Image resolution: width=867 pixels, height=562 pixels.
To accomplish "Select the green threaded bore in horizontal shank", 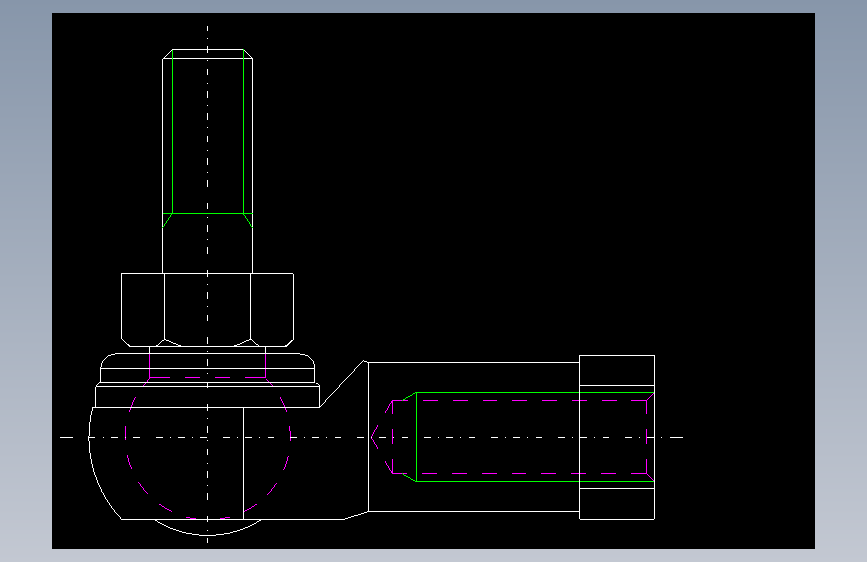I will [529, 437].
